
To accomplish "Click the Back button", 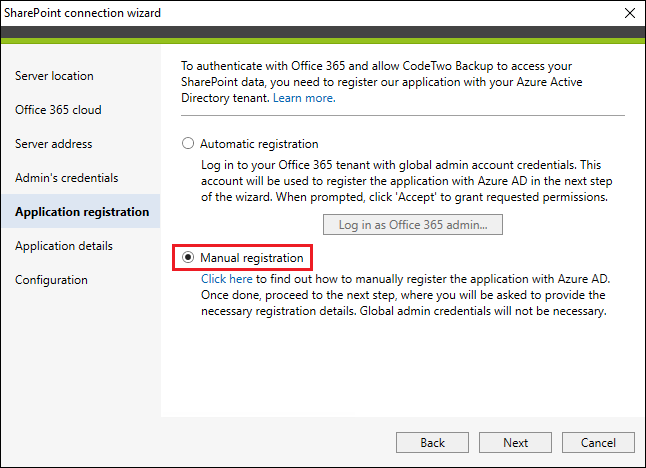I will [432, 442].
